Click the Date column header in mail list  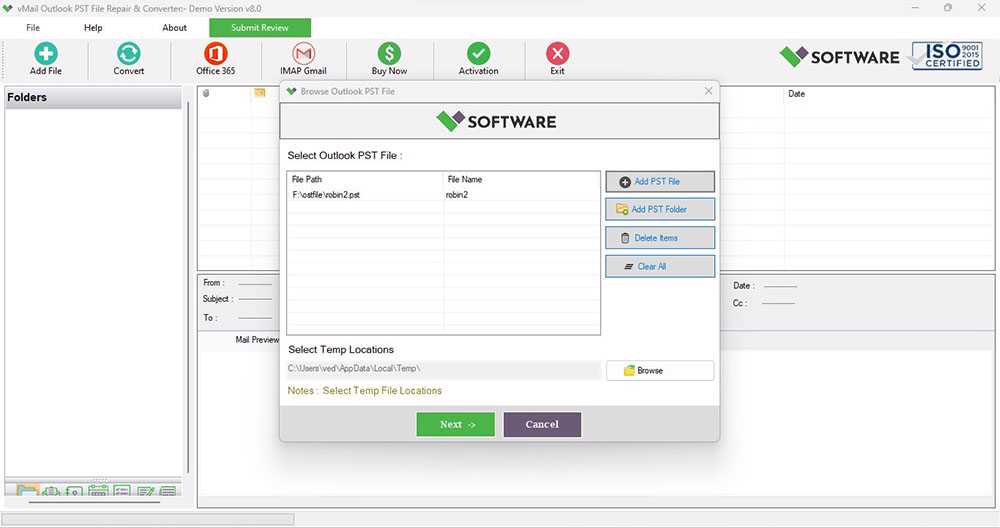797,94
